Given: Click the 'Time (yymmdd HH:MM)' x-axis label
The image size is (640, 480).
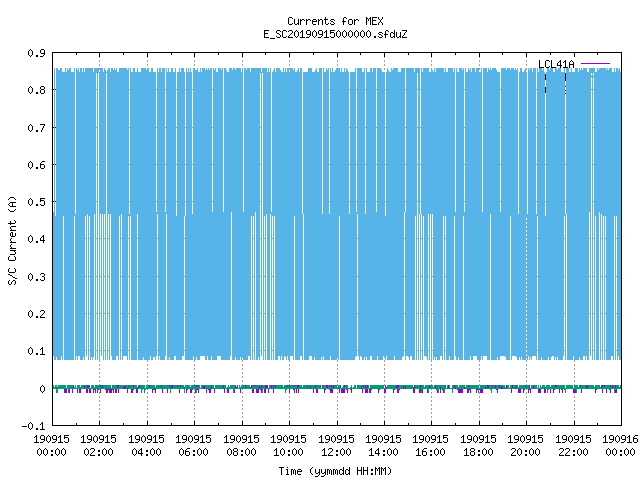Looking at the screenshot, I should click(x=335, y=471).
